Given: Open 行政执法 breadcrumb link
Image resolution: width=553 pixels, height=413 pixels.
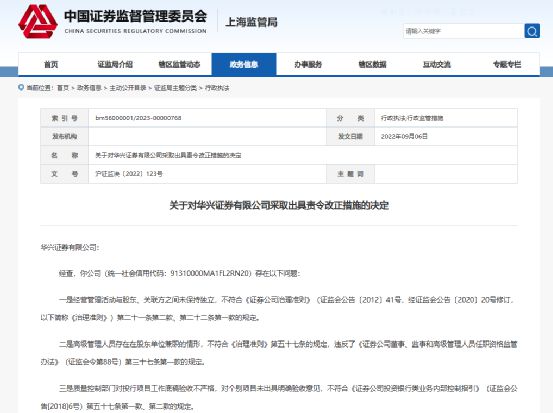Looking at the screenshot, I should tap(217, 88).
